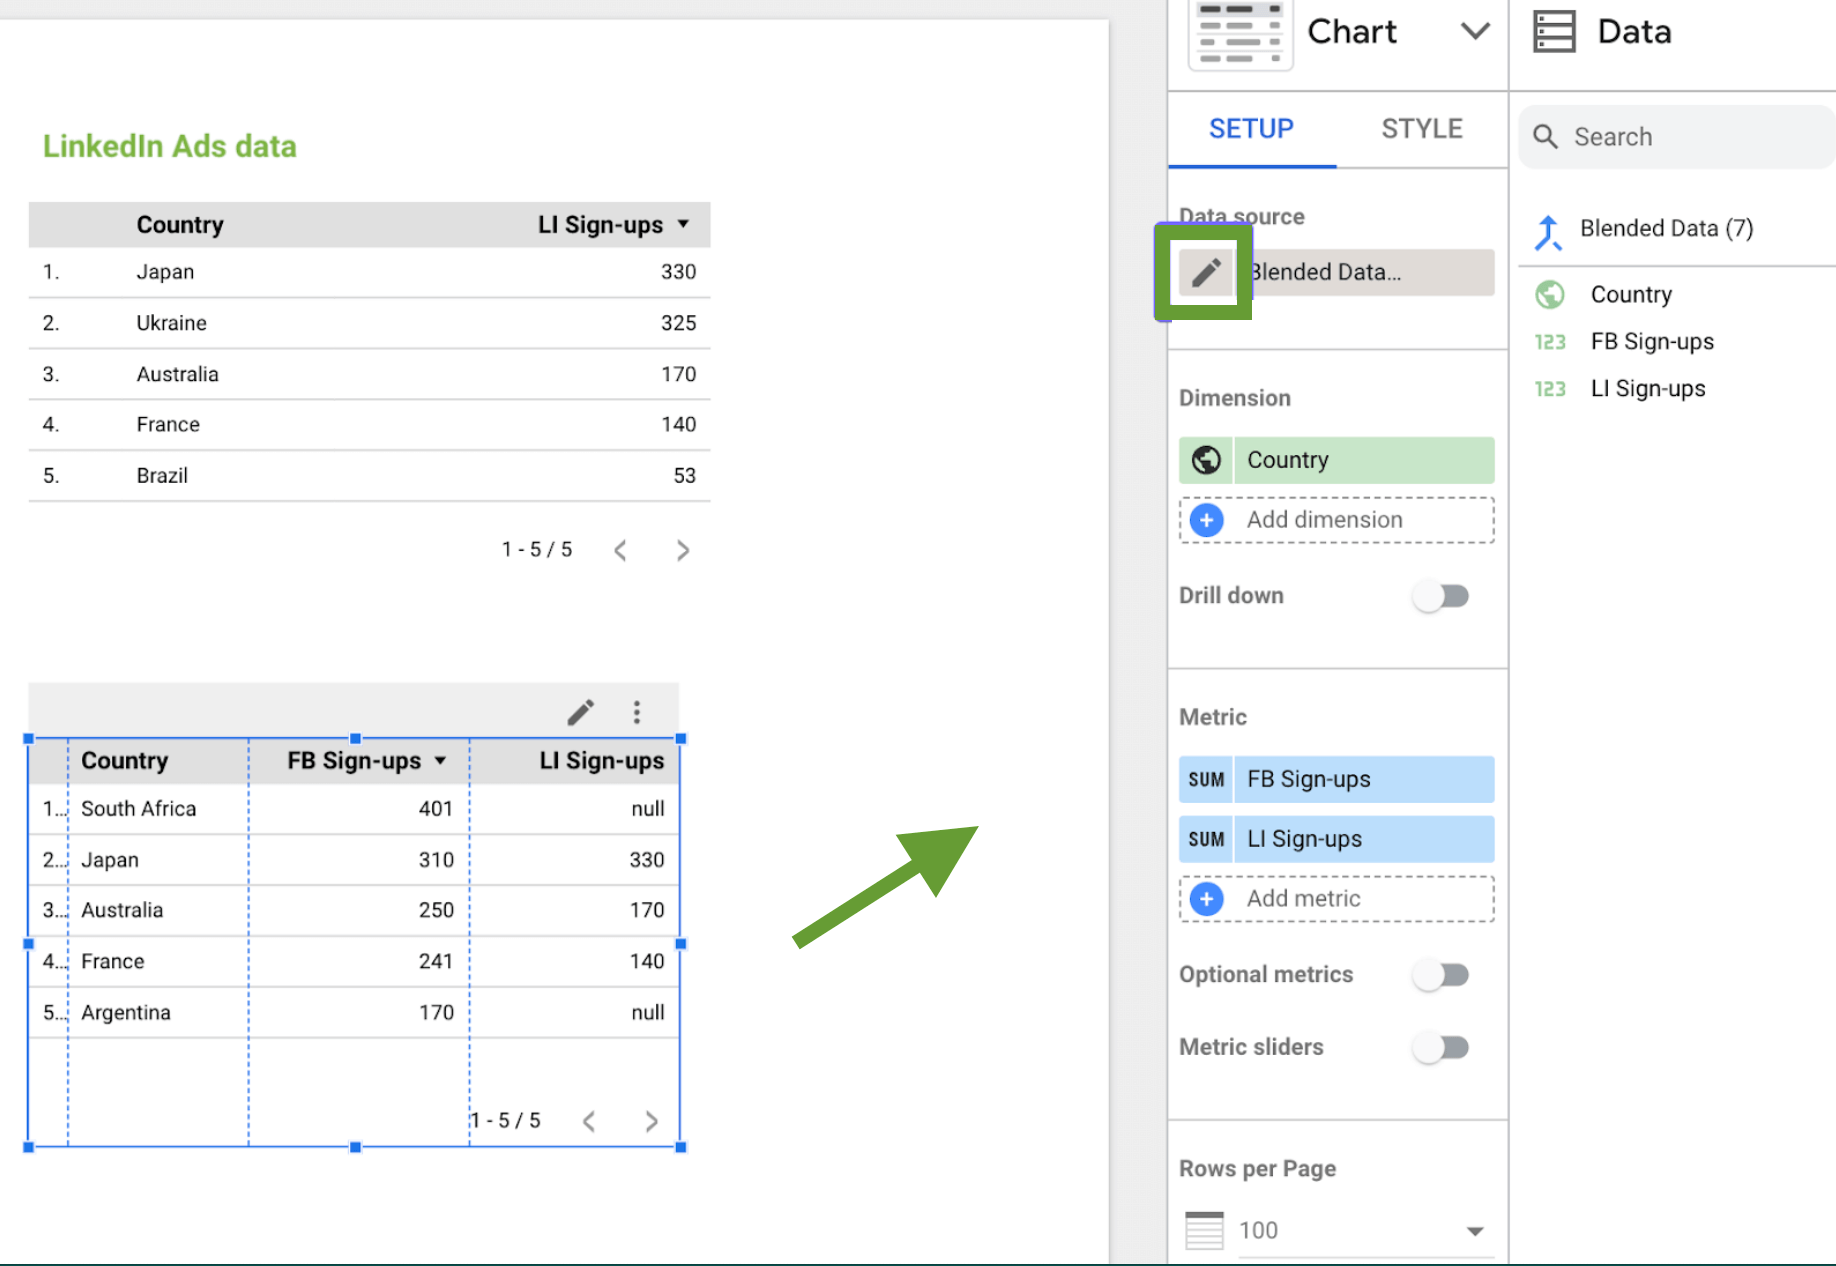Sort blended table by FB Sign-ups arrow

(x=441, y=761)
